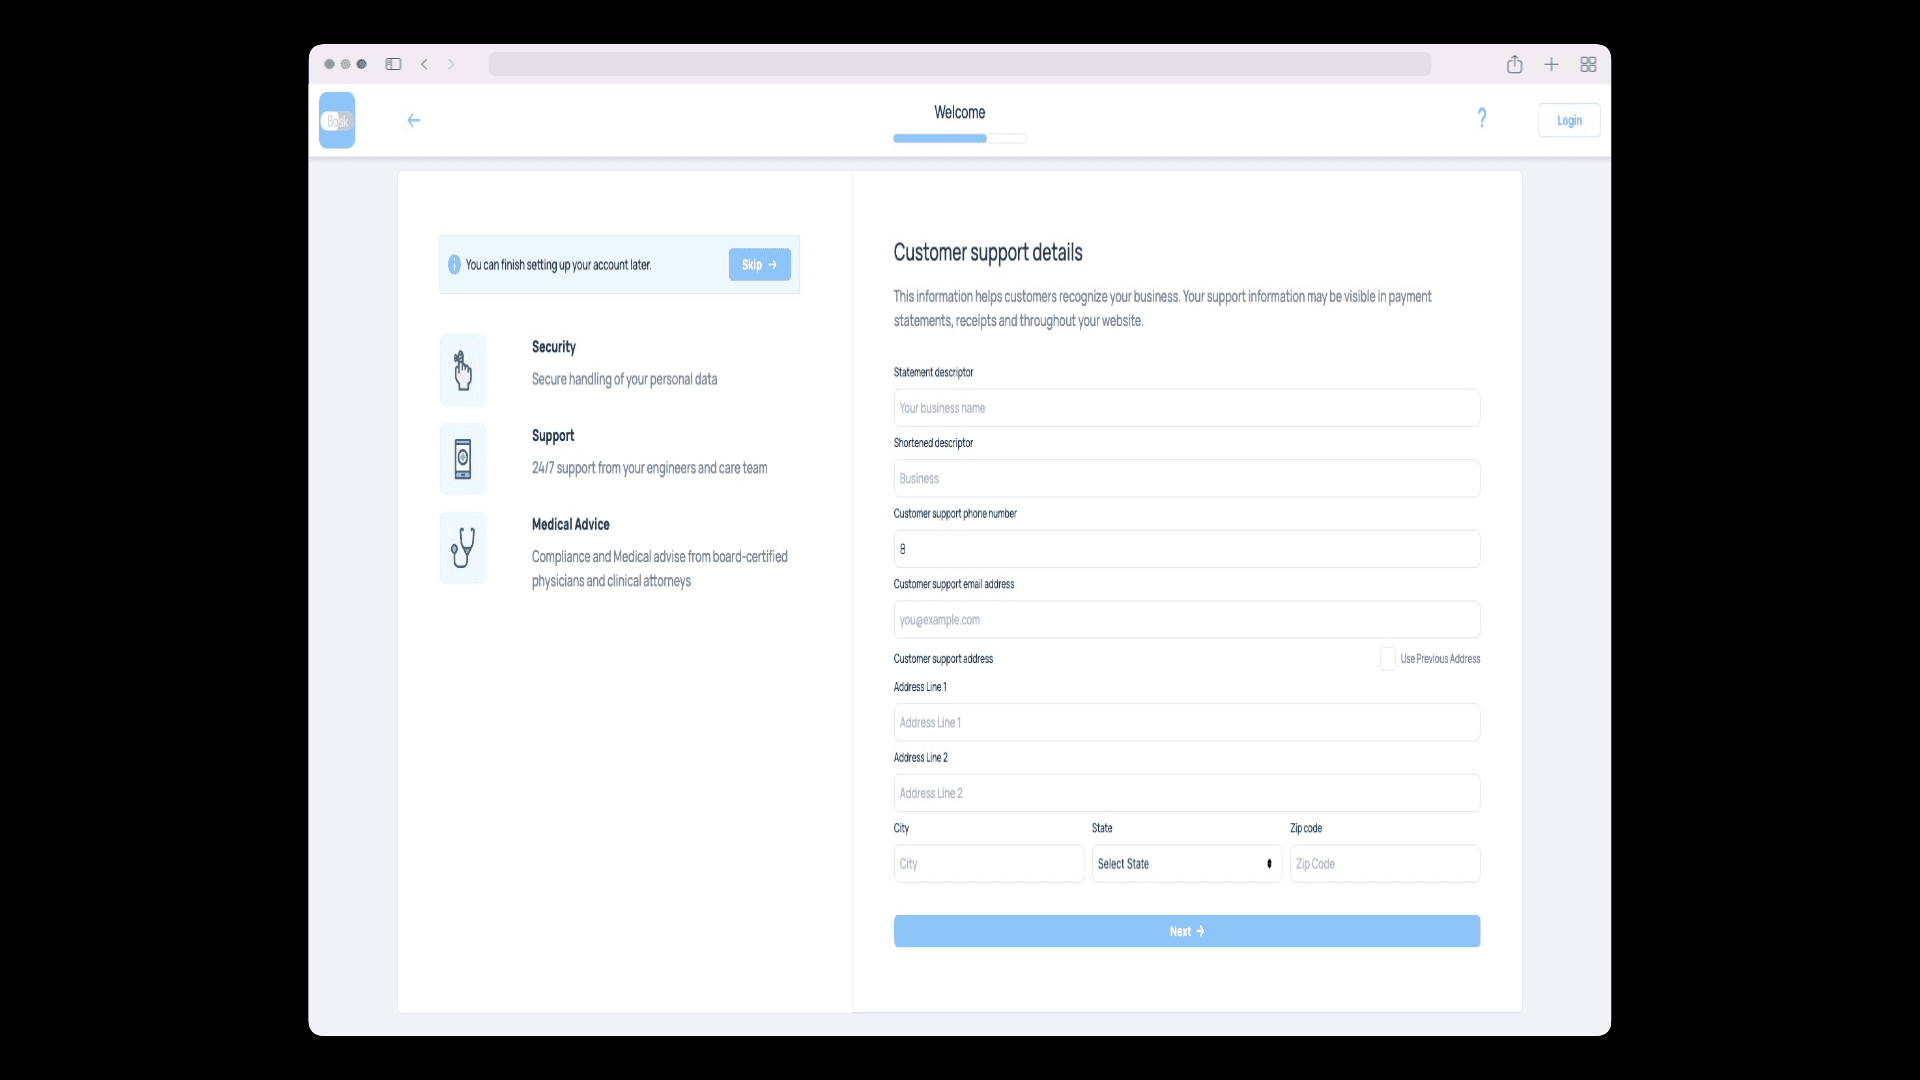
Task: Click the Next arrow button
Action: [x=1185, y=931]
